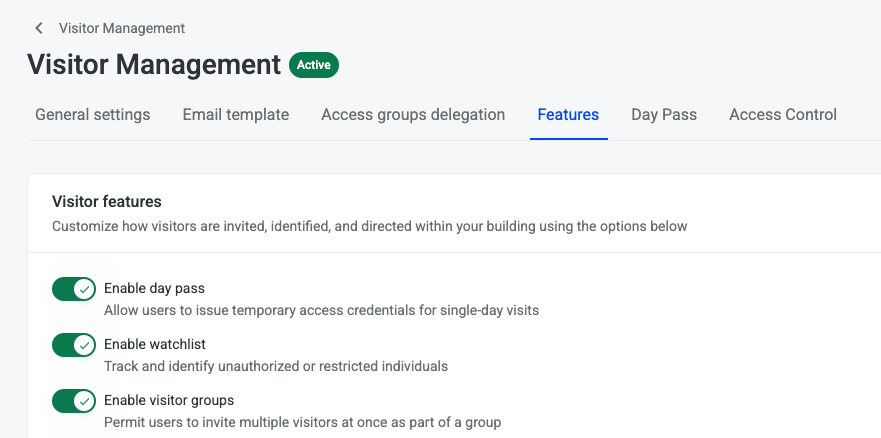Click the "Enable day pass" label text
This screenshot has height=438, width=881.
click(x=154, y=289)
